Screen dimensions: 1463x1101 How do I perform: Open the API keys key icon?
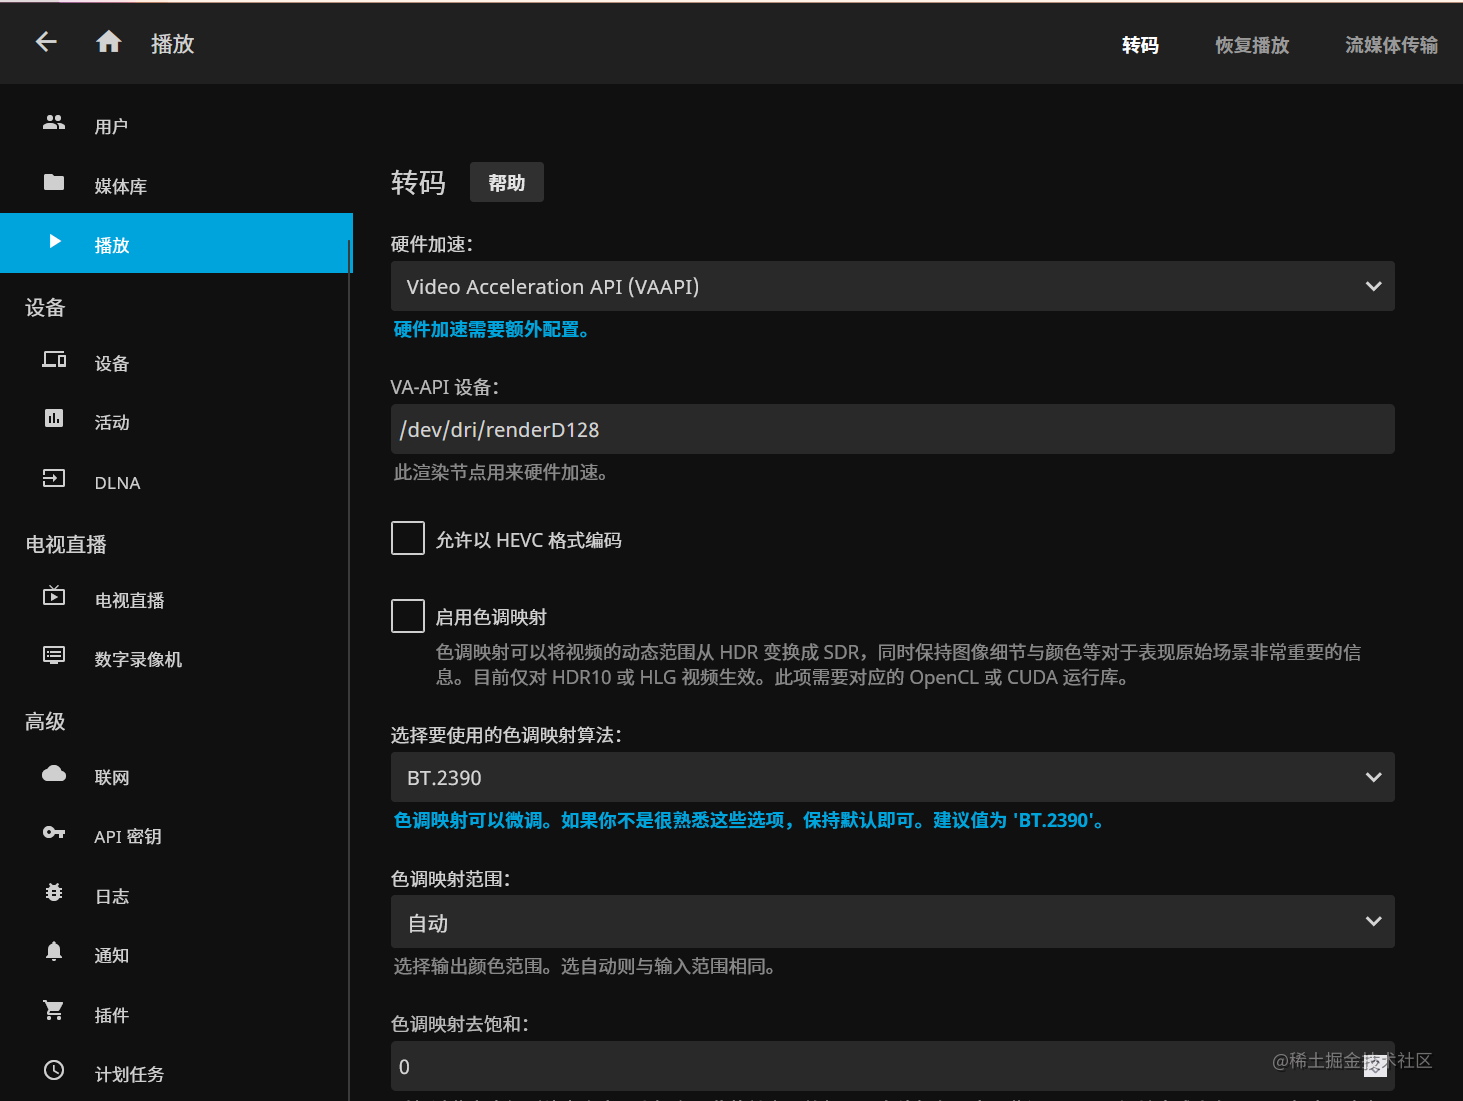(x=54, y=833)
